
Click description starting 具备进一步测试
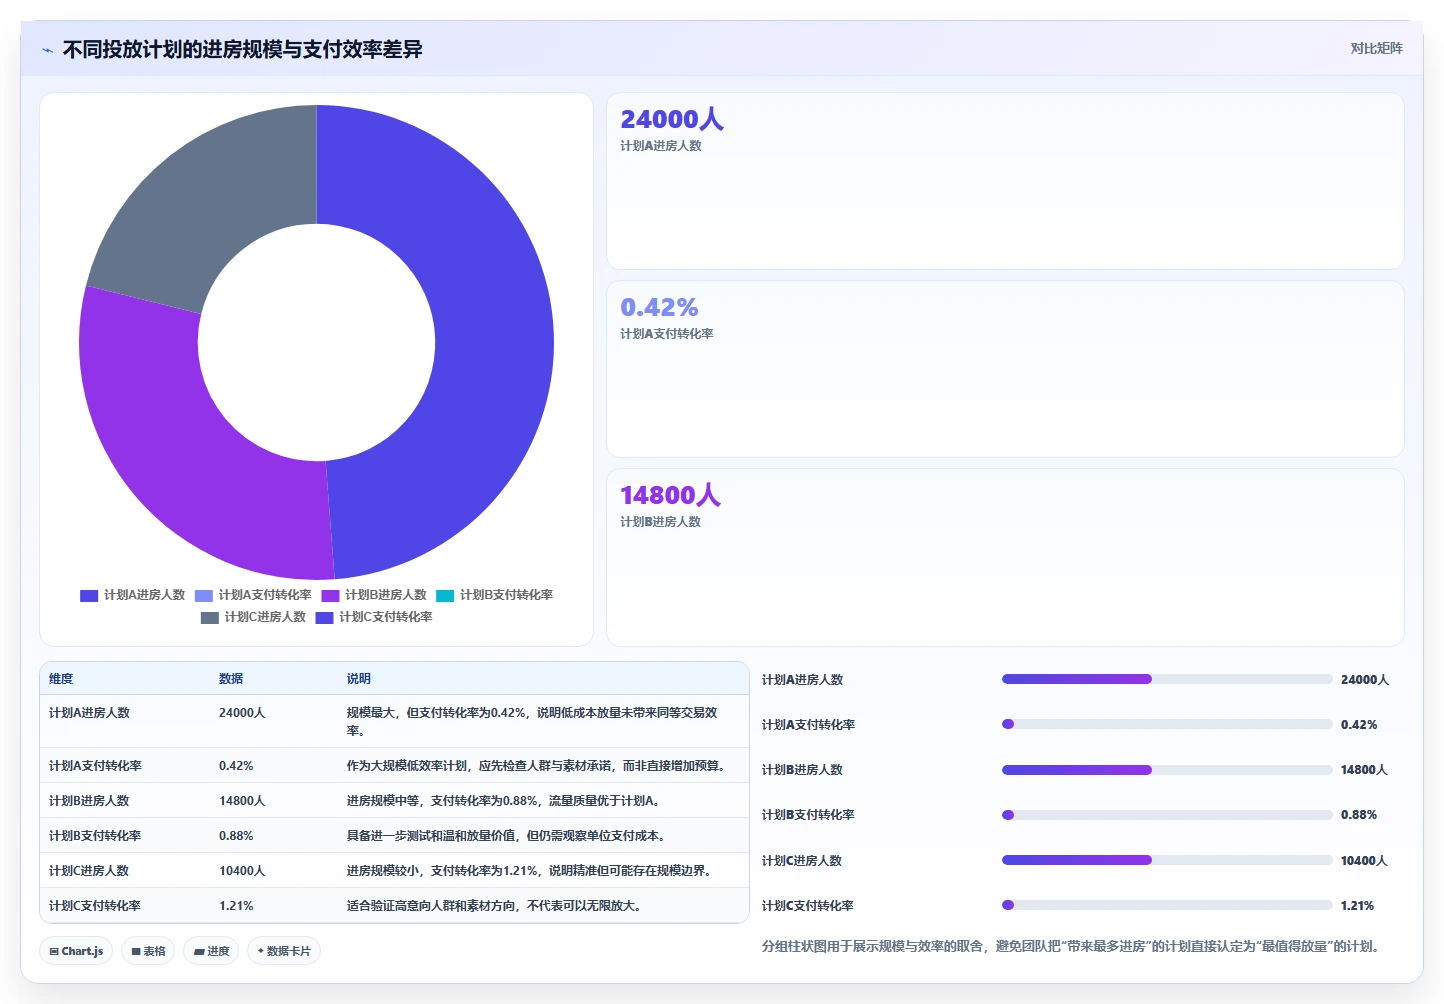click(506, 836)
